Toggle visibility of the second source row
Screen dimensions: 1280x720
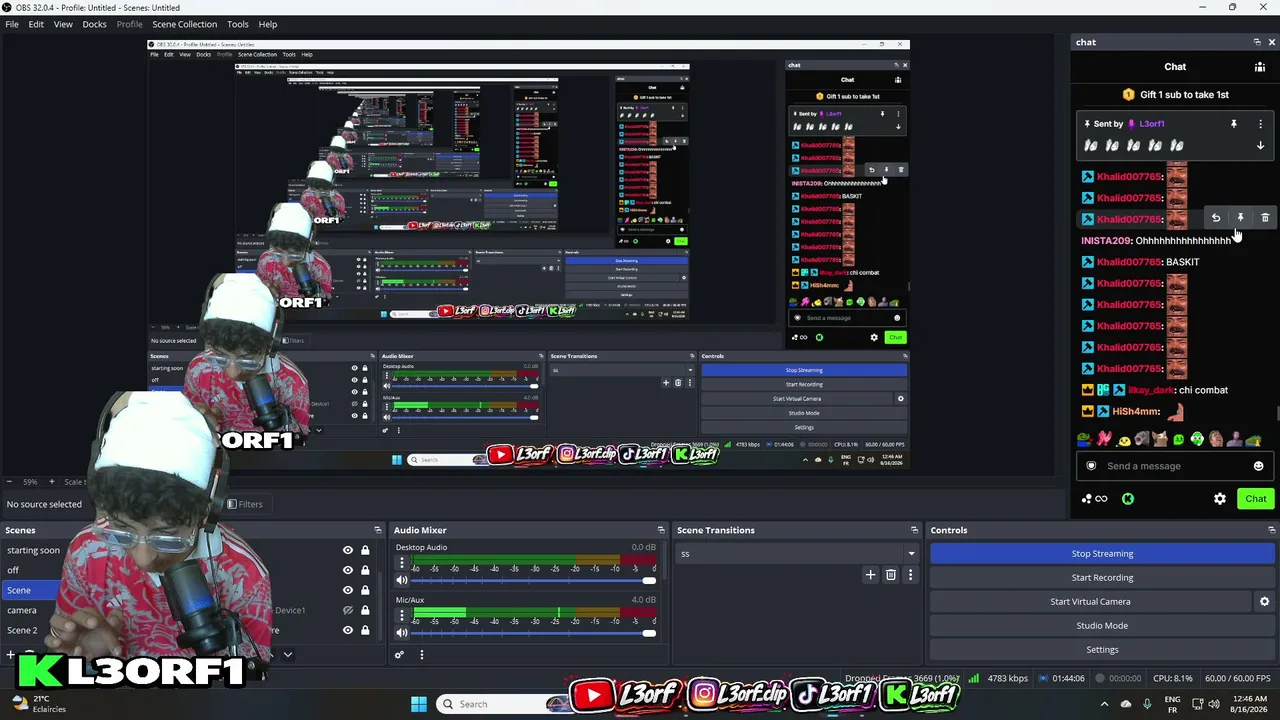point(348,570)
